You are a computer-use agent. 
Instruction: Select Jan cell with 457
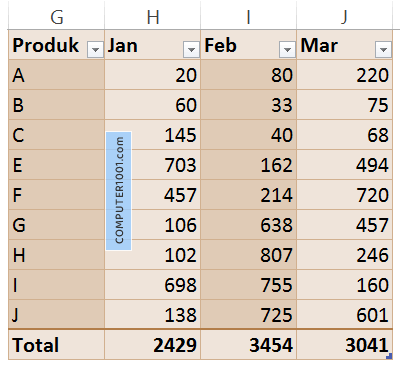[x=153, y=195]
